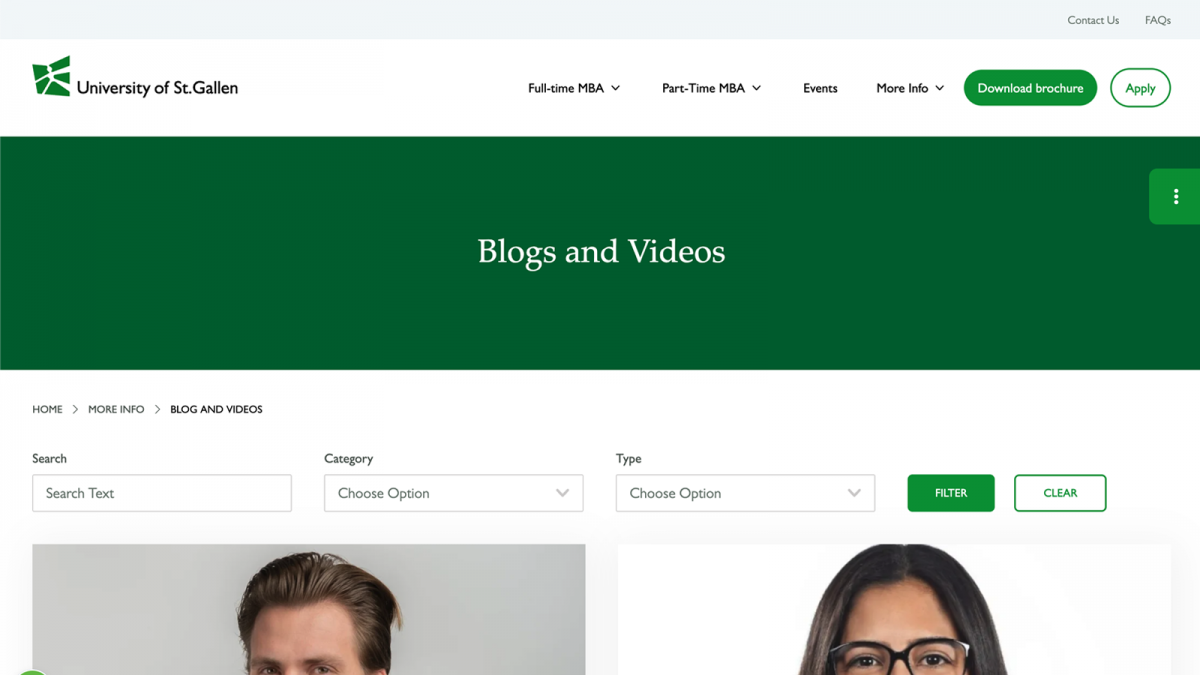This screenshot has width=1200, height=675.
Task: Open the green three-dot side menu
Action: 1175,197
